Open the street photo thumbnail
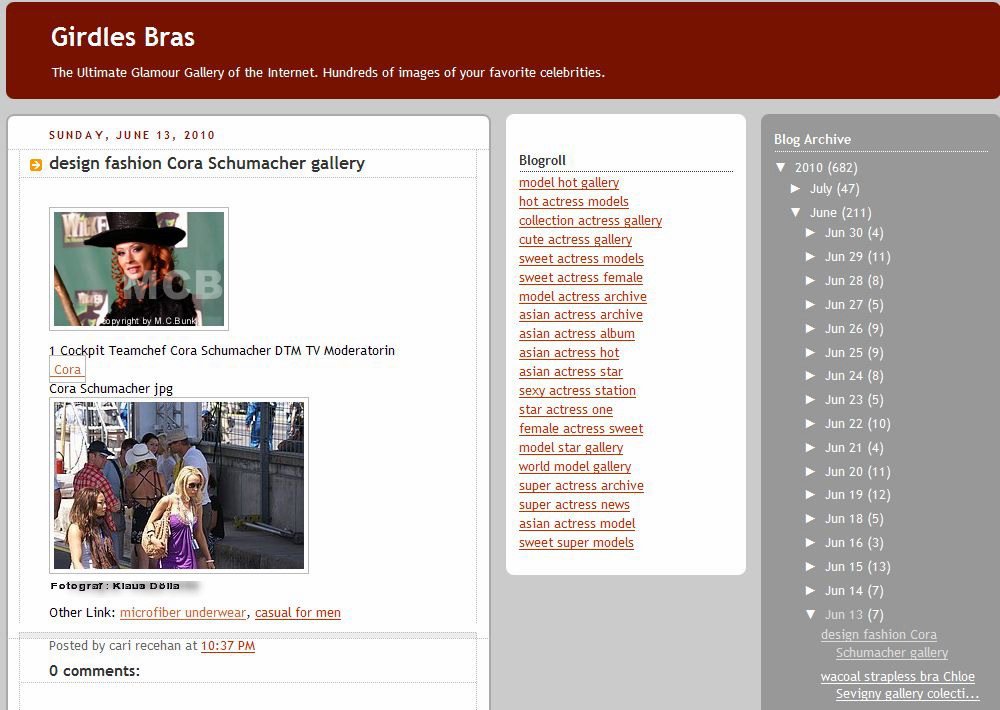Viewport: 1000px width, 710px height. [178, 485]
